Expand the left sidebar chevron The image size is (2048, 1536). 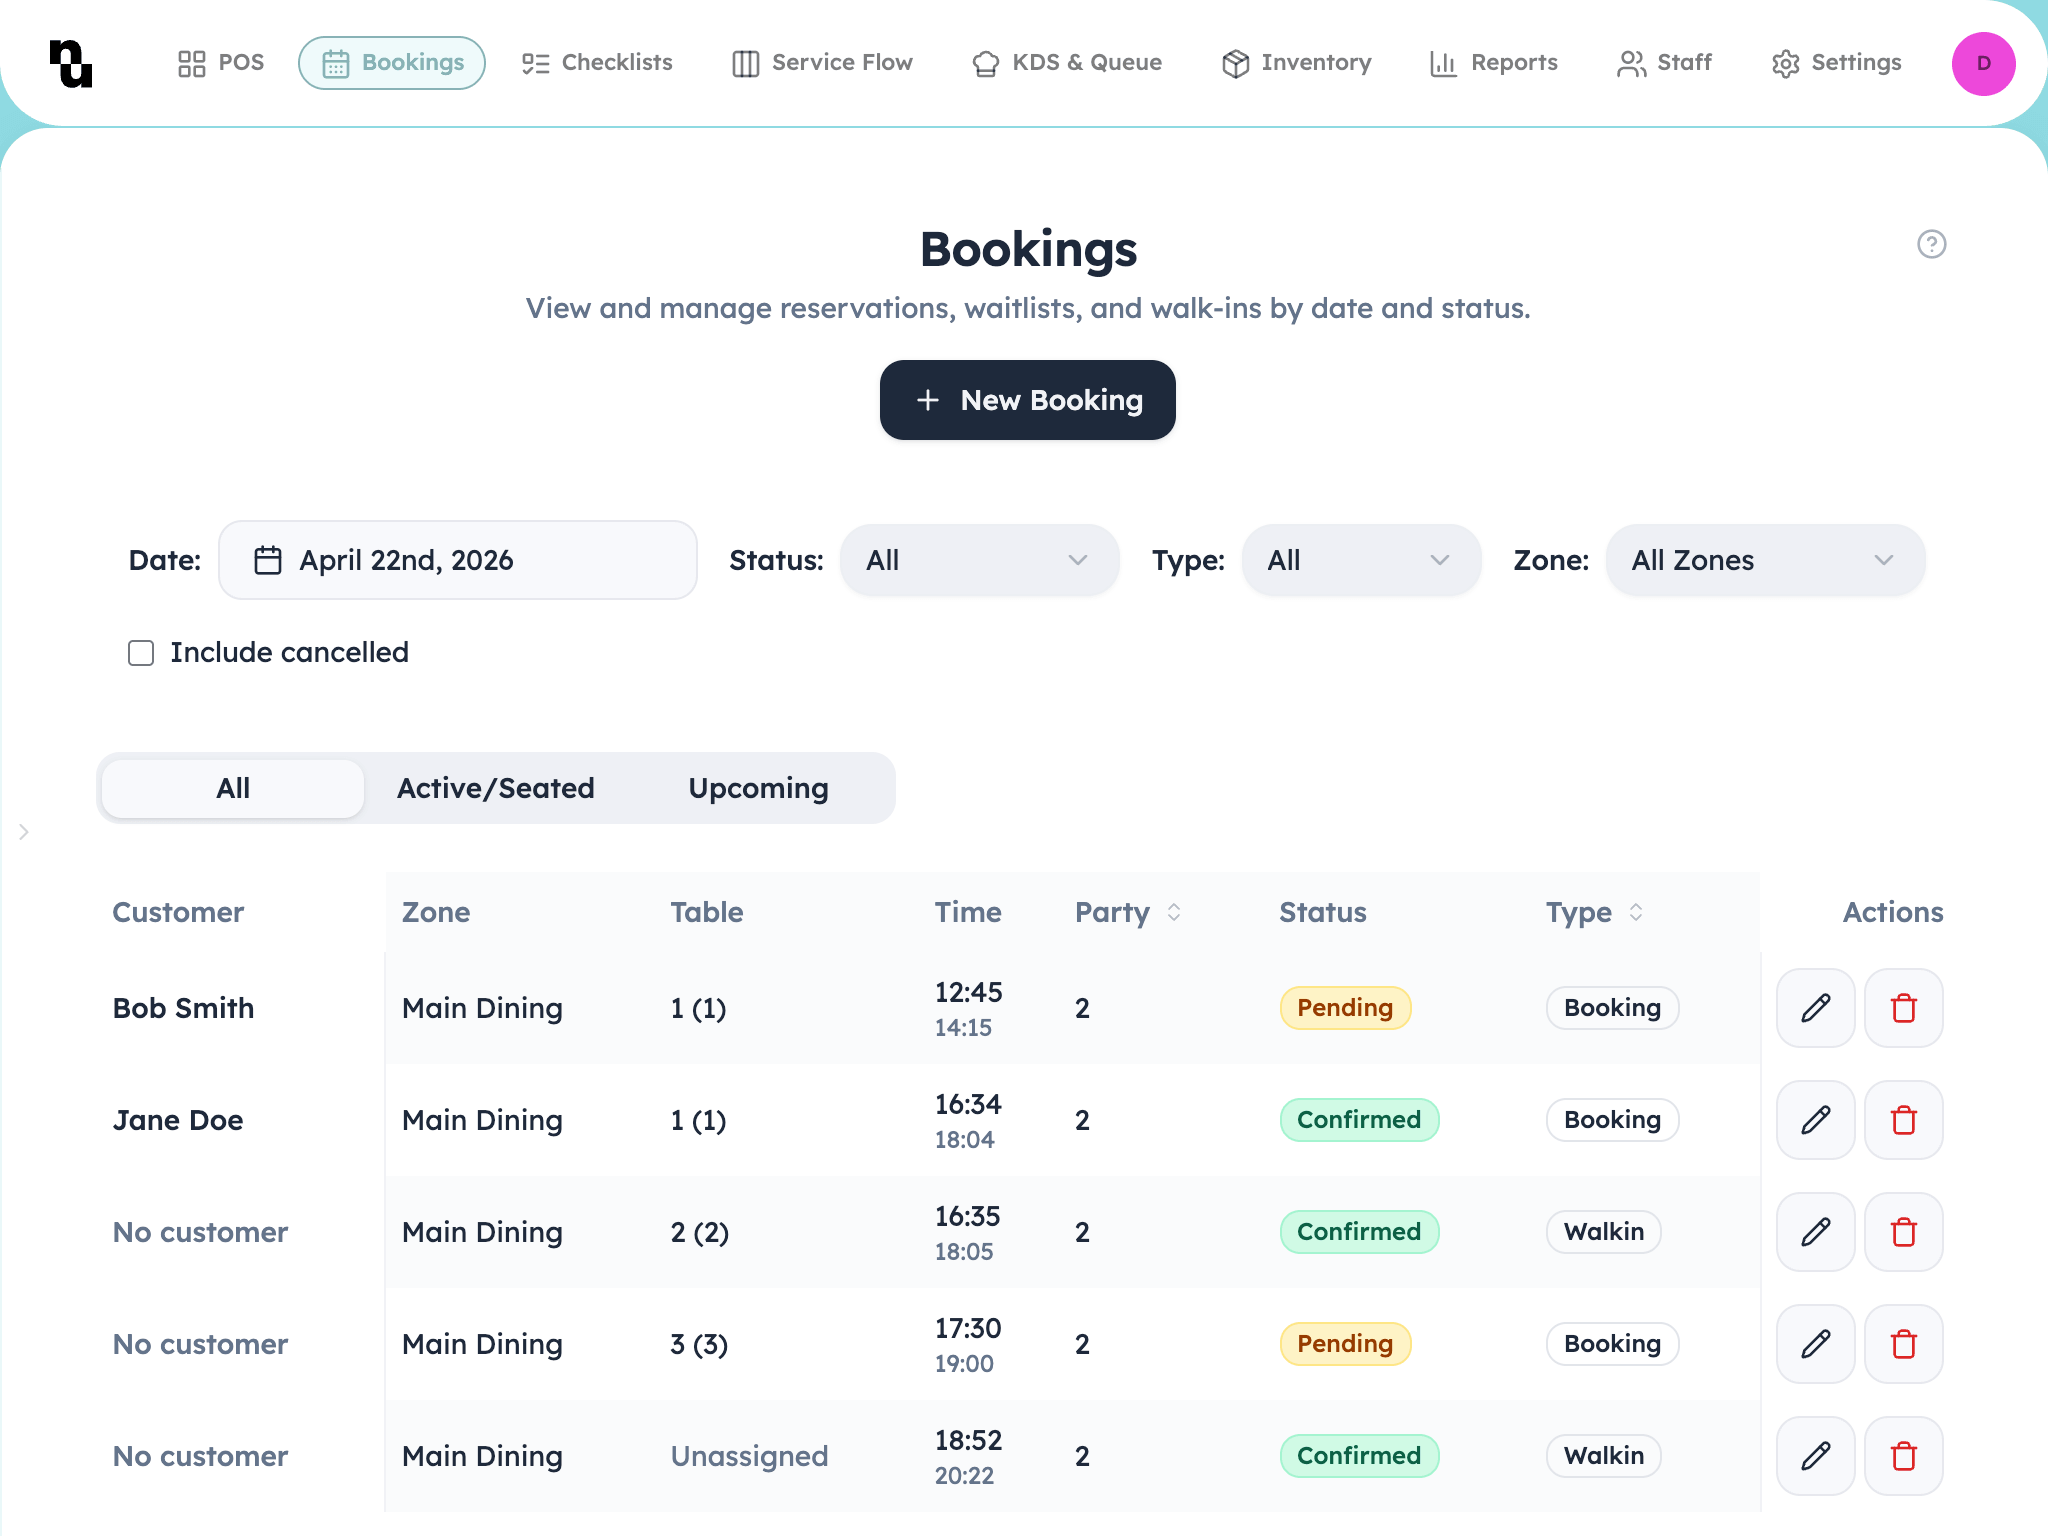(x=24, y=832)
